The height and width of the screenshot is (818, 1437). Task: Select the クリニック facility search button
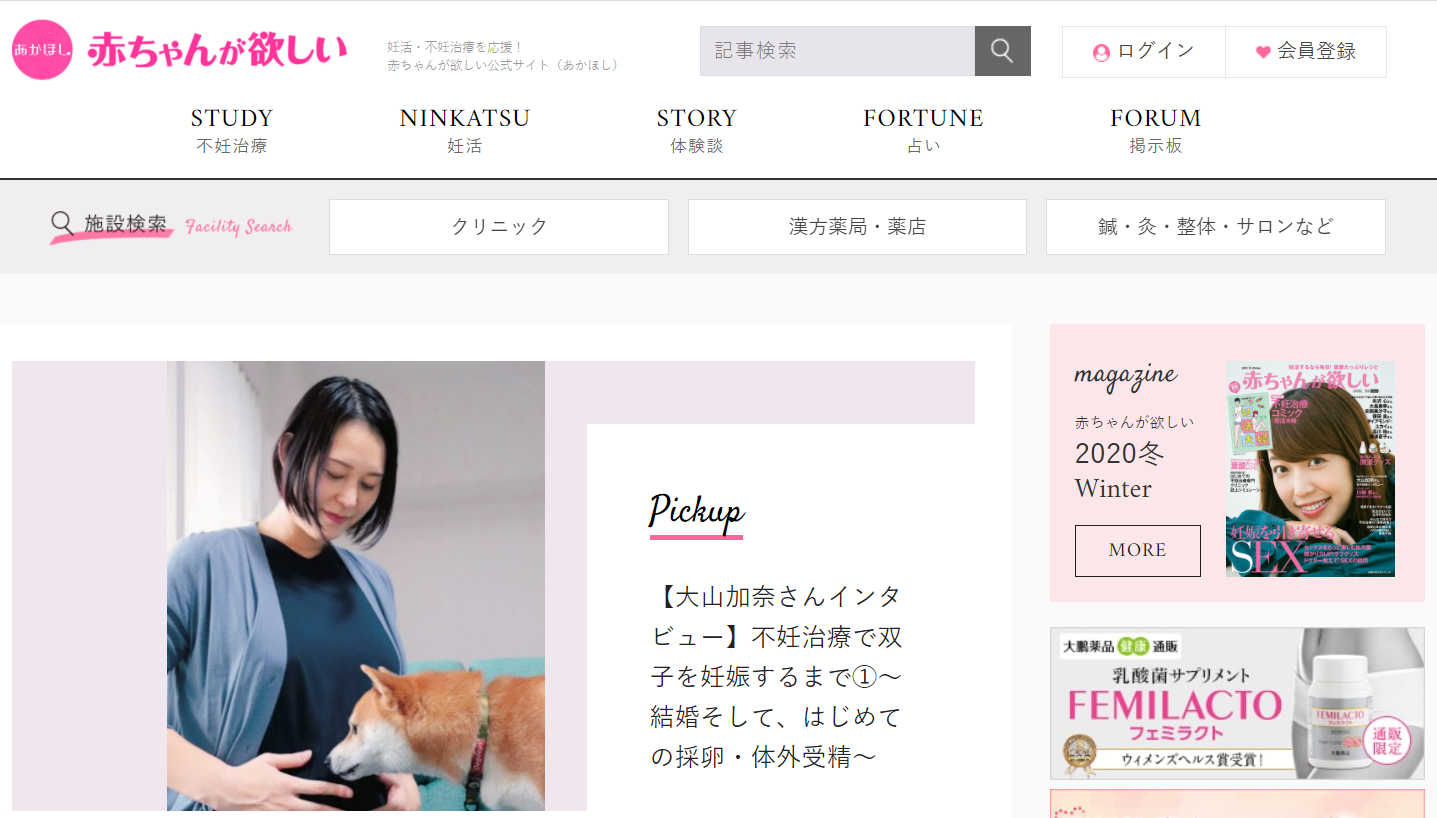(499, 227)
